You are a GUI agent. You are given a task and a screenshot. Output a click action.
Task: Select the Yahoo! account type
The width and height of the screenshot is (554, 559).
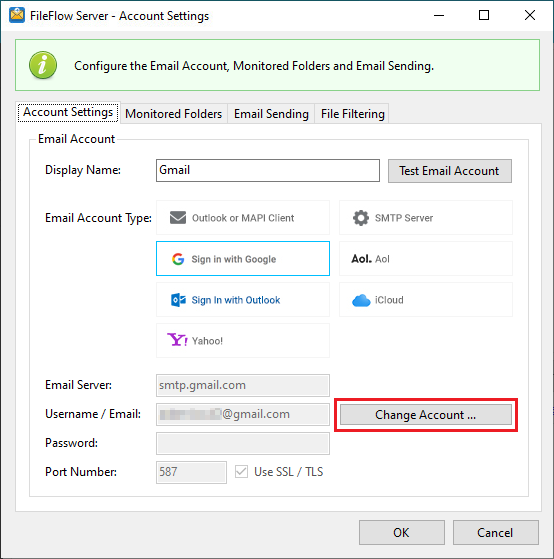(x=243, y=340)
